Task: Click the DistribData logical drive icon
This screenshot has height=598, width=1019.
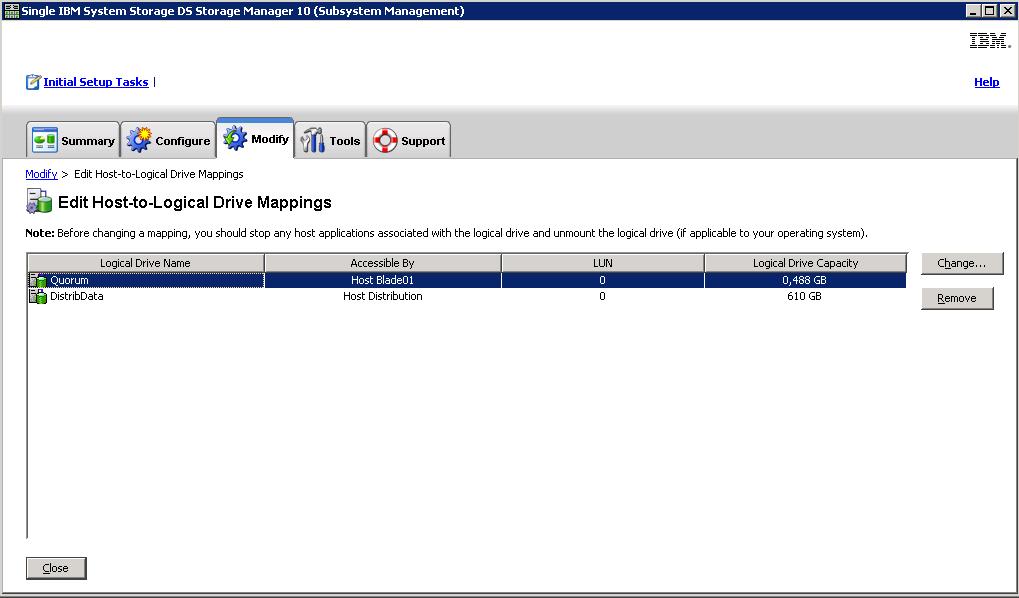Action: pos(38,296)
